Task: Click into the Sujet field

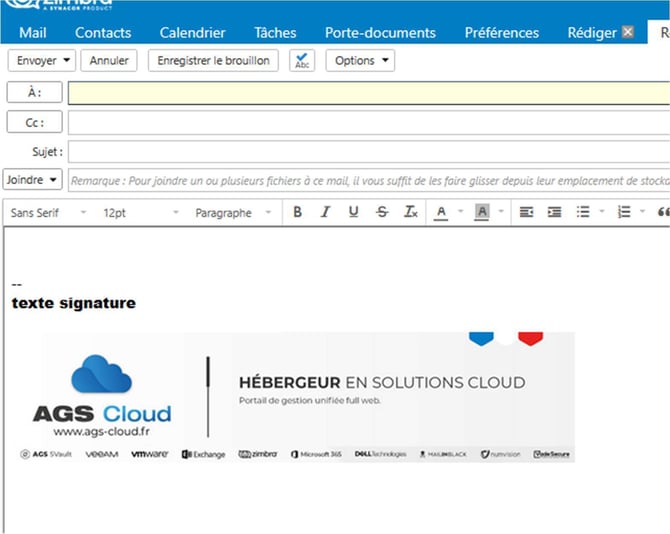Action: pyautogui.click(x=369, y=152)
